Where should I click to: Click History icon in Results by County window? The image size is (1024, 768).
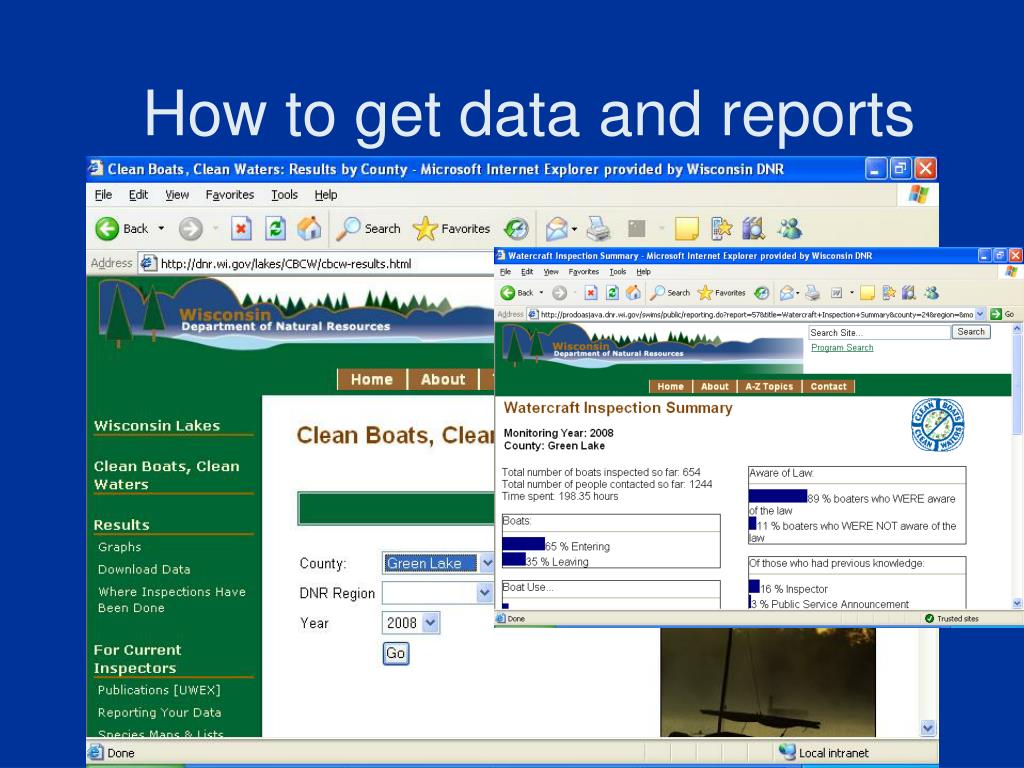(x=516, y=229)
